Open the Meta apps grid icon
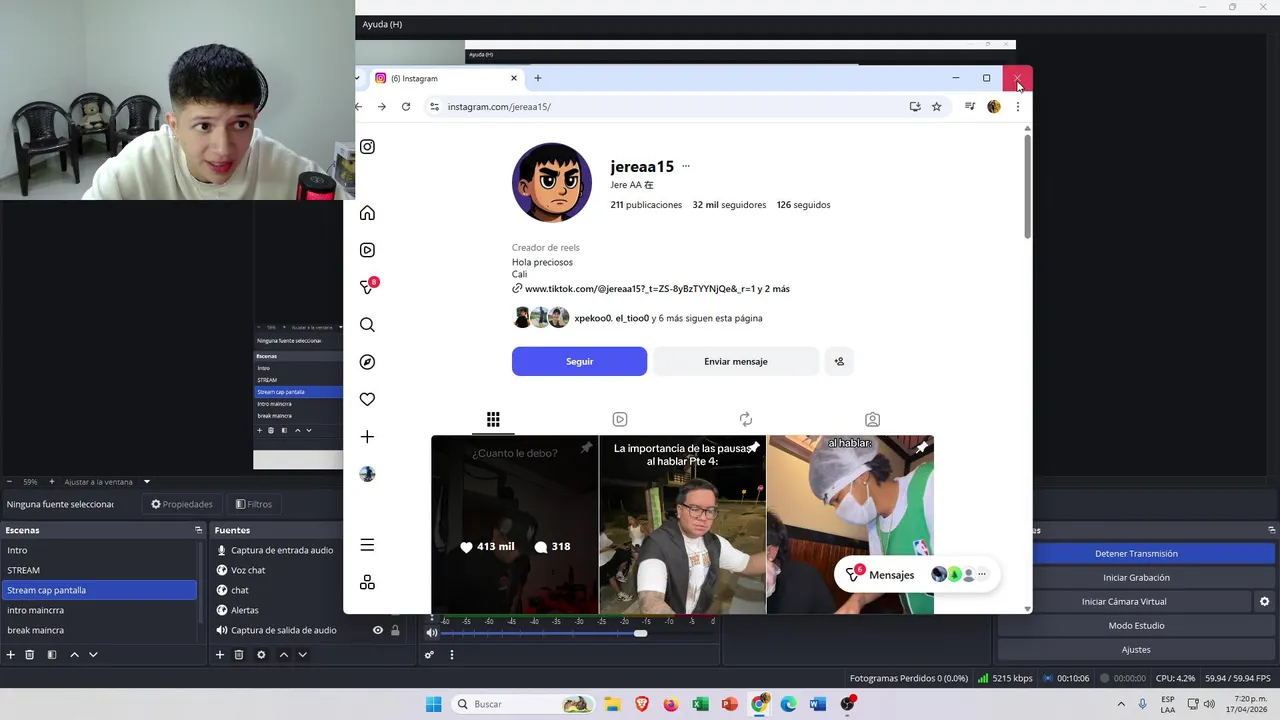The image size is (1280, 720). 367,582
